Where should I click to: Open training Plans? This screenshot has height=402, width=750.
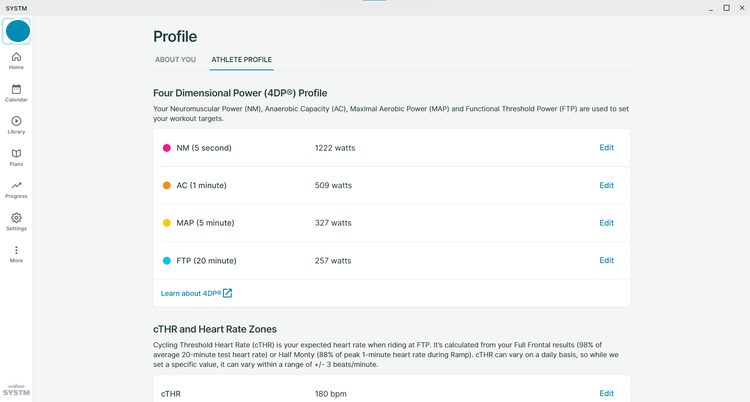click(16, 157)
